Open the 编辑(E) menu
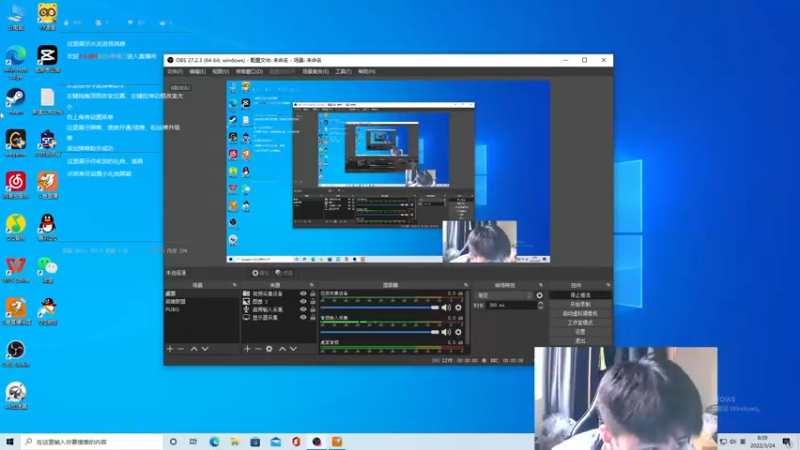The width and height of the screenshot is (800, 450). pyautogui.click(x=197, y=72)
